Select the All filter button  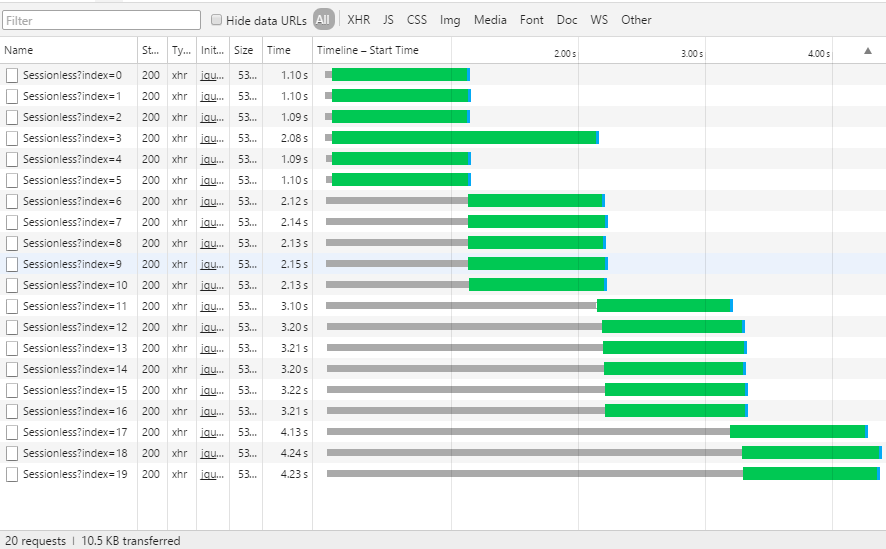click(323, 20)
